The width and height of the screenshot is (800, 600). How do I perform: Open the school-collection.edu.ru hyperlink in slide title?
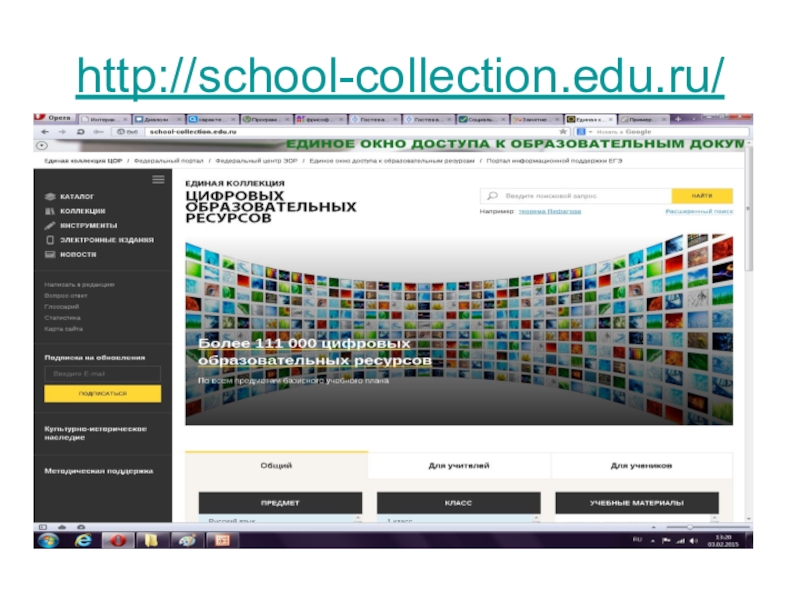(x=400, y=76)
